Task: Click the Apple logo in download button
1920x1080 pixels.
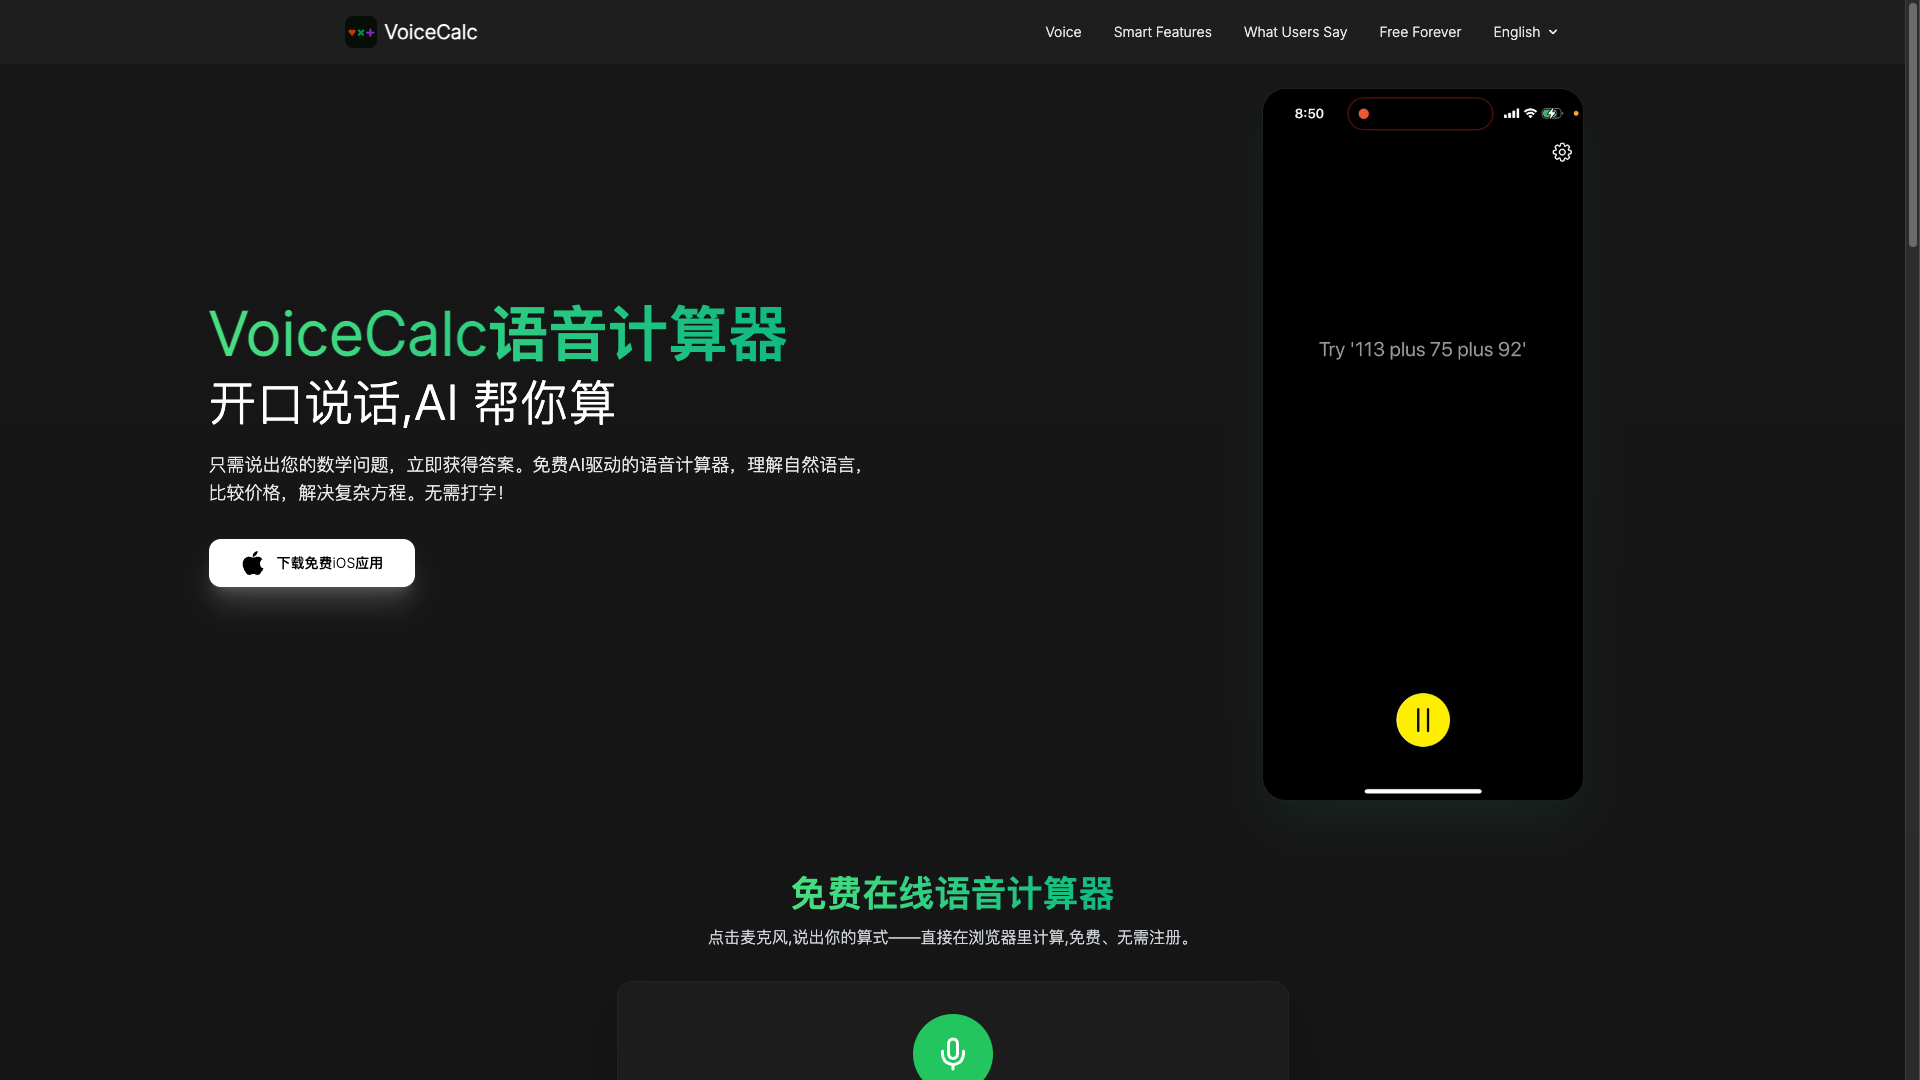Action: coord(253,563)
